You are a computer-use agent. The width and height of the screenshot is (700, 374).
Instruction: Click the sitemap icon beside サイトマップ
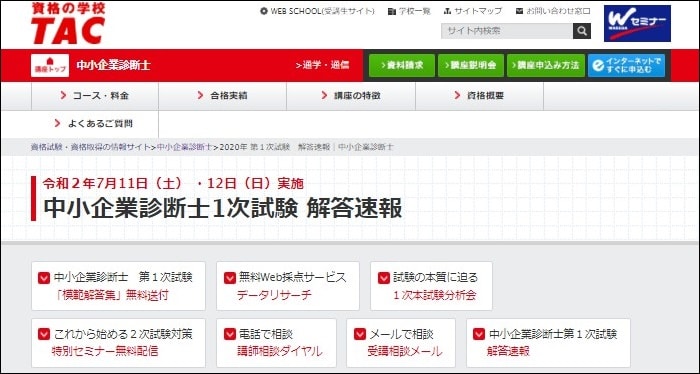(x=448, y=11)
